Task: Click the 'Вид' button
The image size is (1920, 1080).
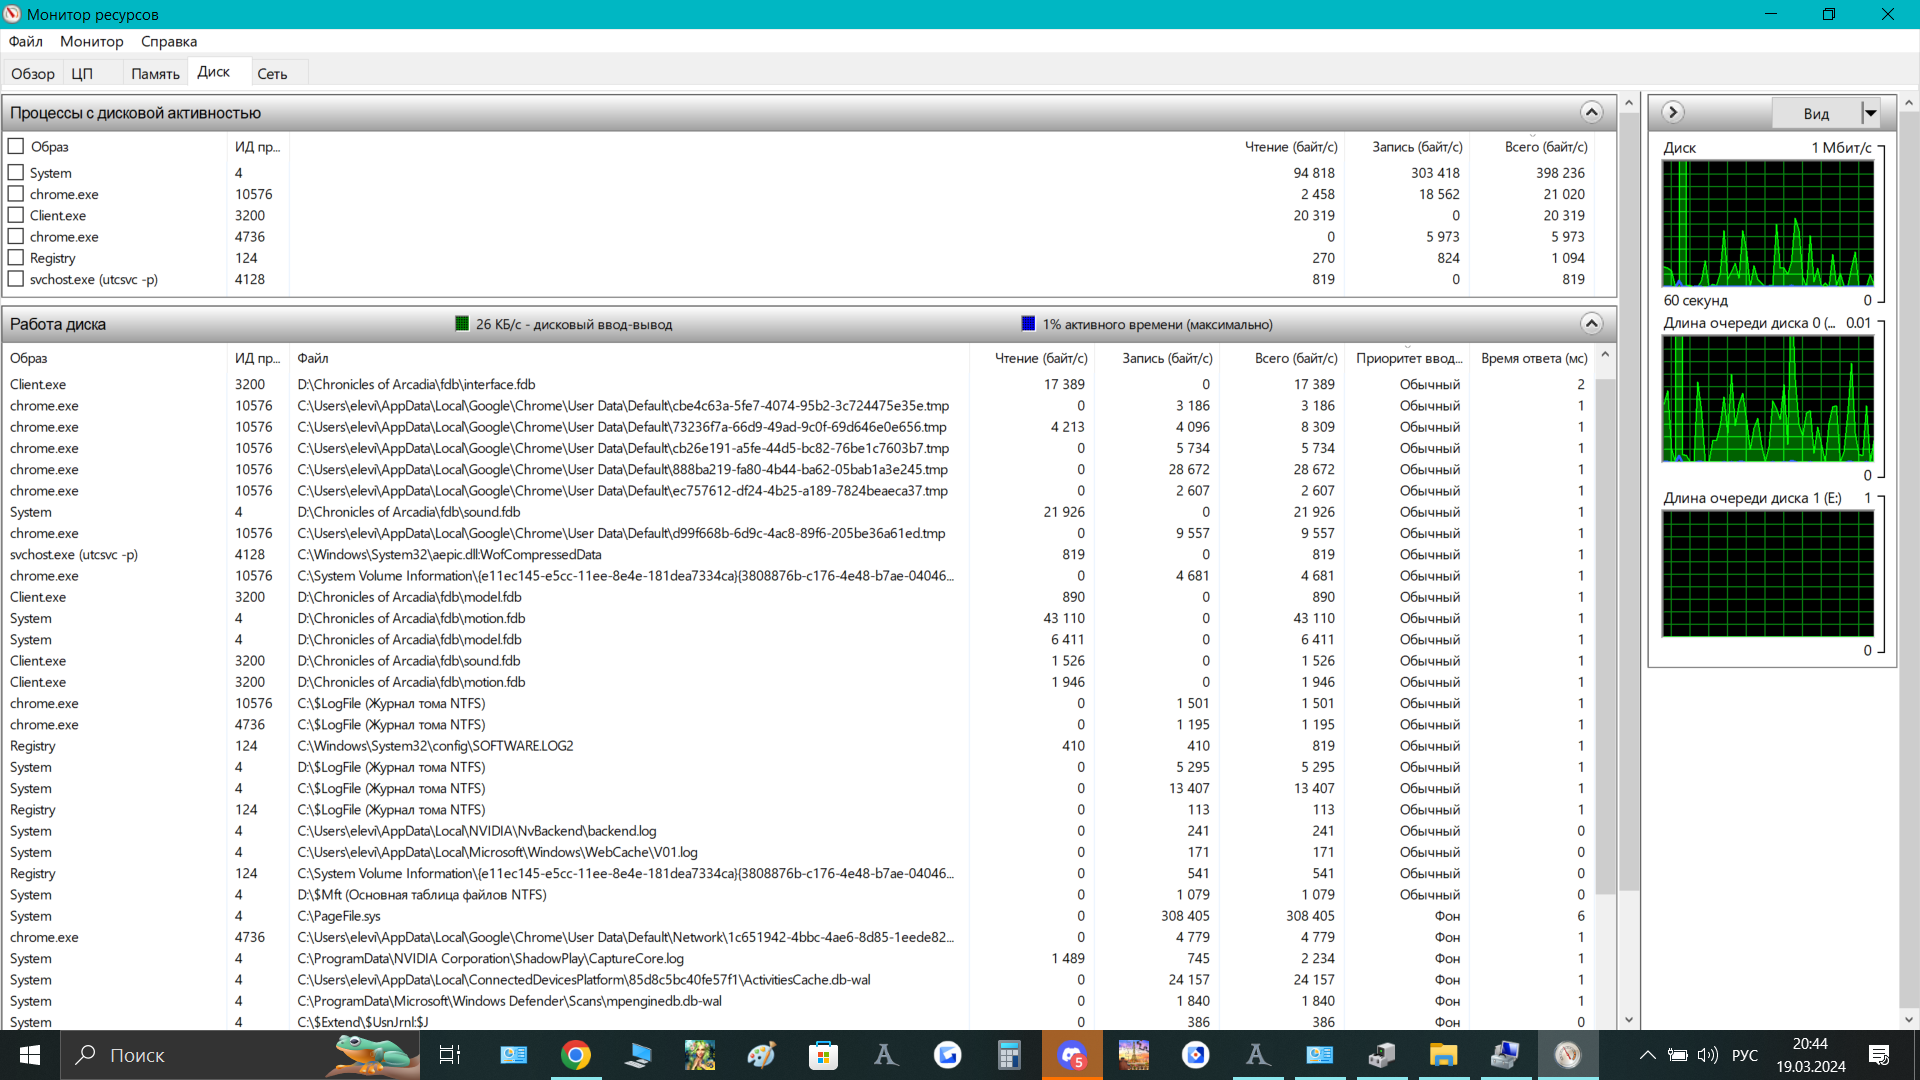Action: coord(1815,113)
